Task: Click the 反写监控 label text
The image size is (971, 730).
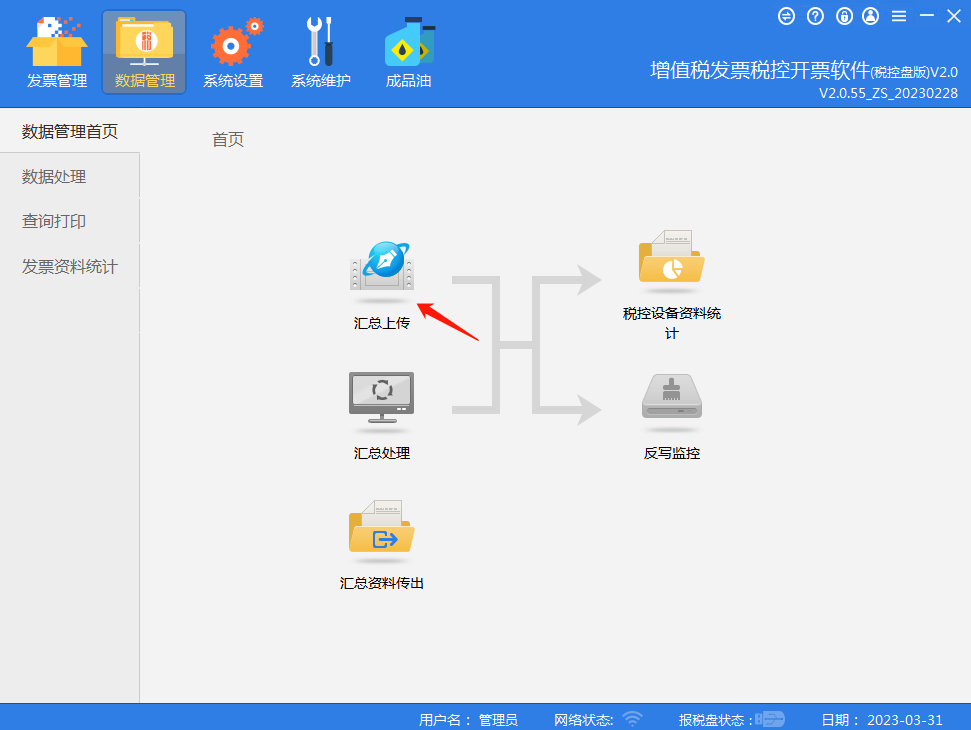Action: pyautogui.click(x=672, y=453)
